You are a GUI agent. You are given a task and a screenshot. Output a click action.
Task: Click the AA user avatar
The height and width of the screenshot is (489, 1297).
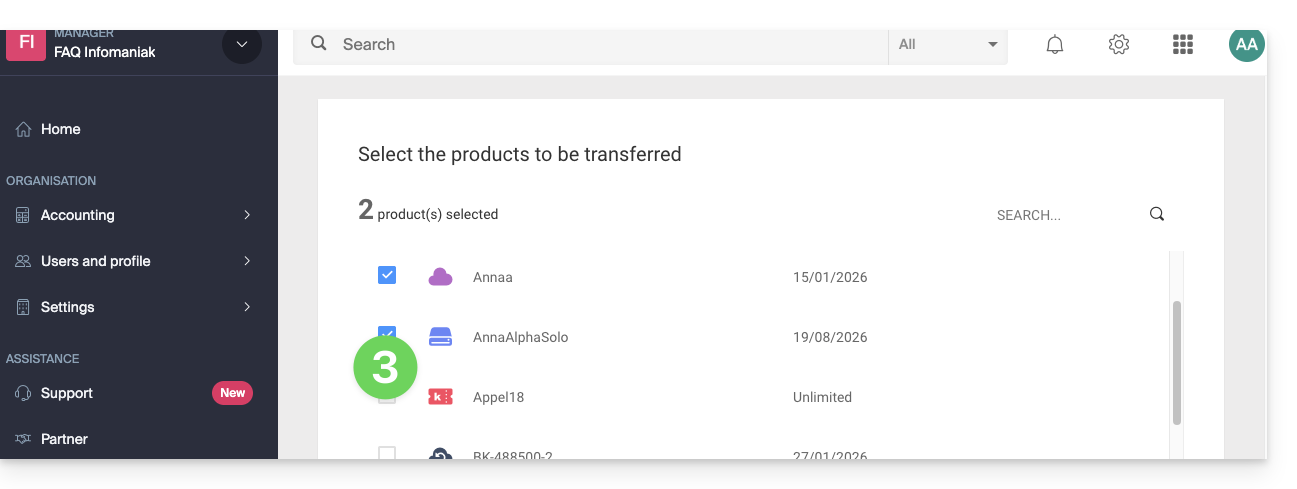1246,45
